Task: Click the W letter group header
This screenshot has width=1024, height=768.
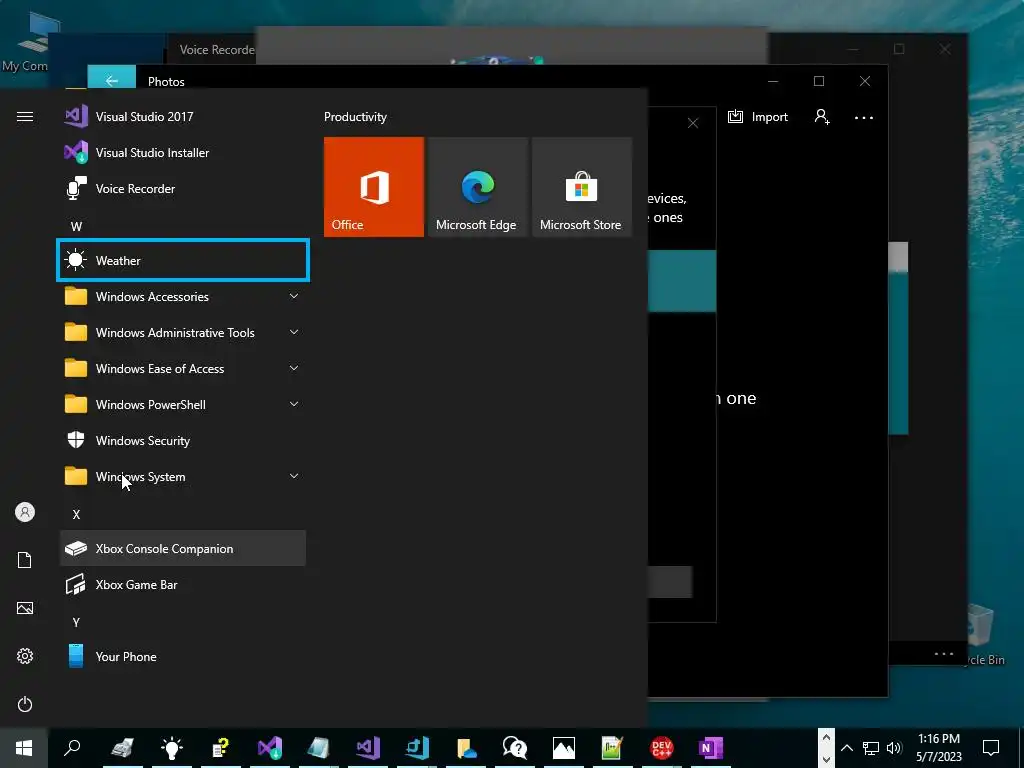Action: click(76, 227)
